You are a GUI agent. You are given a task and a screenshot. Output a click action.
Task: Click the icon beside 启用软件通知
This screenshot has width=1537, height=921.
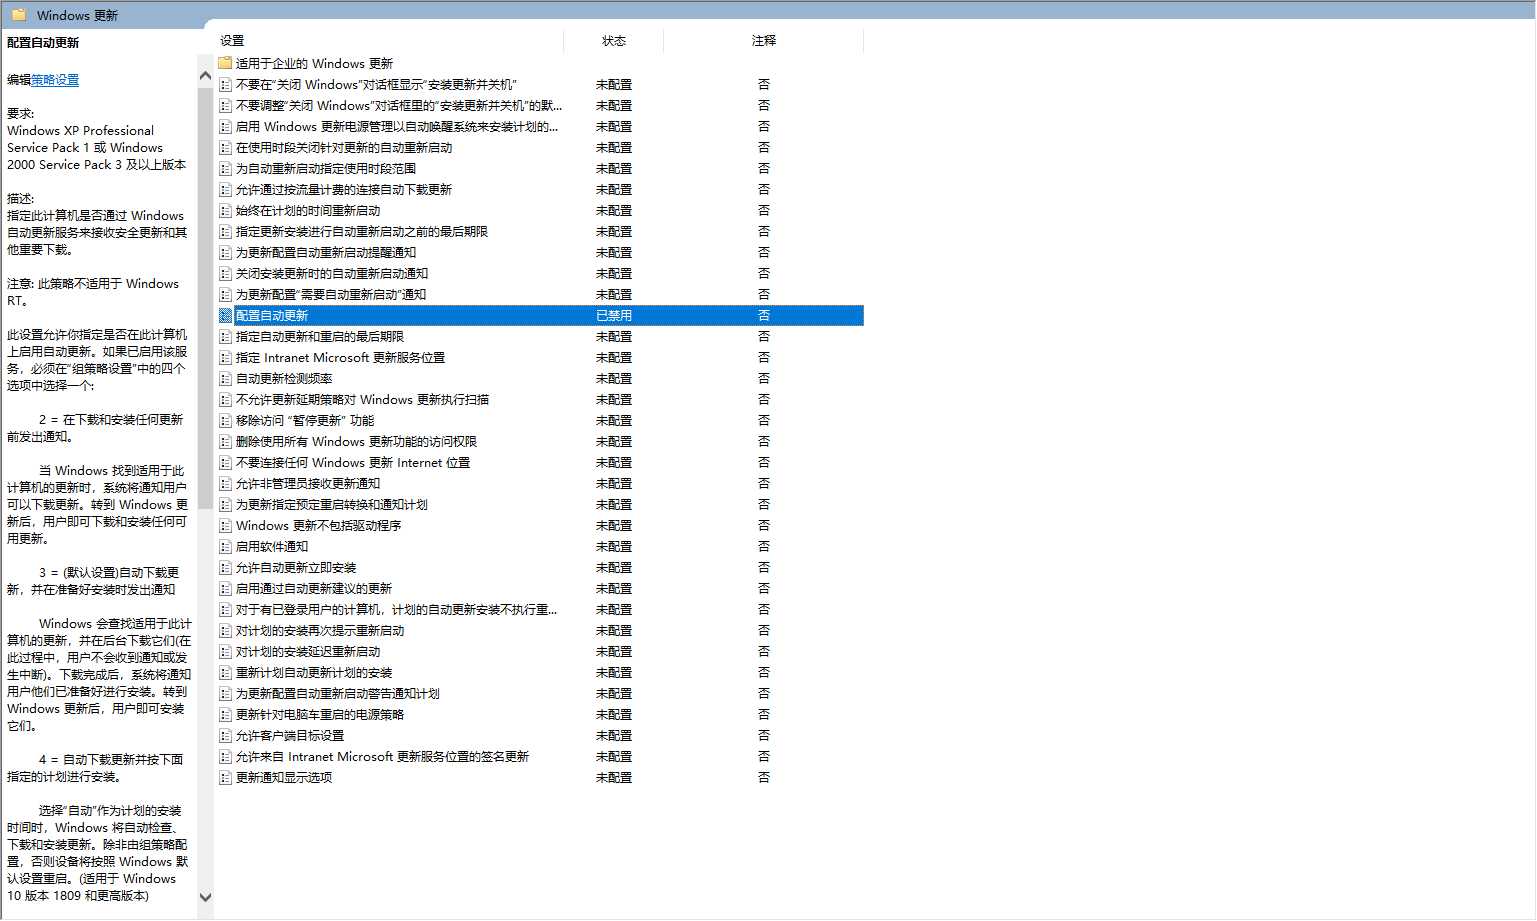[225, 546]
